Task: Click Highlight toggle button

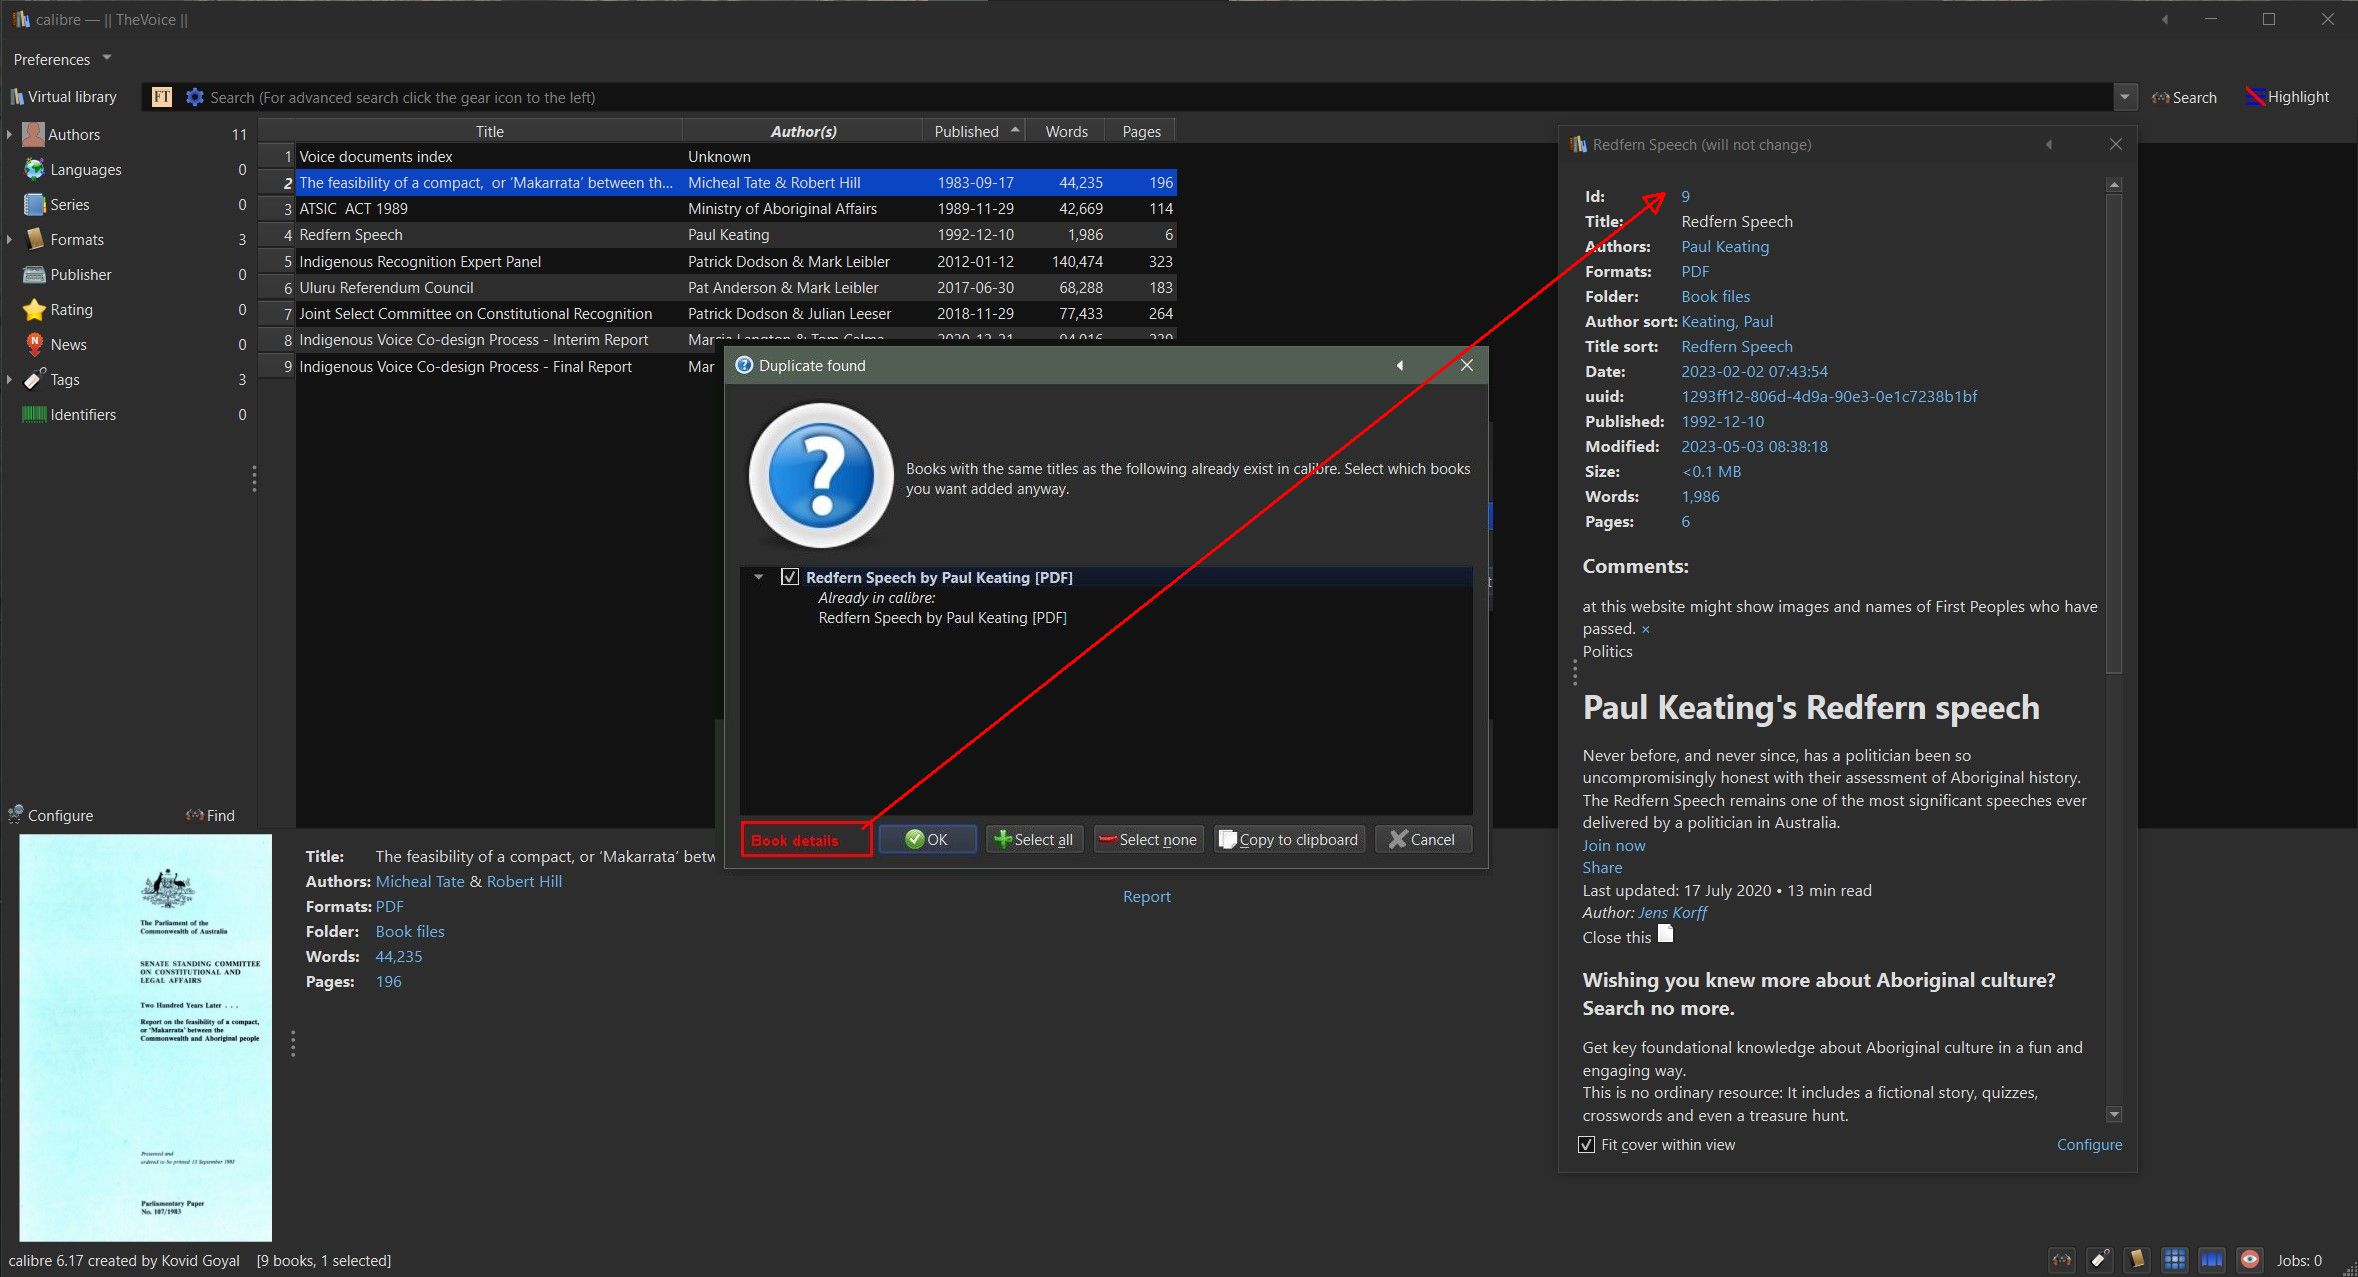Action: 2287,97
